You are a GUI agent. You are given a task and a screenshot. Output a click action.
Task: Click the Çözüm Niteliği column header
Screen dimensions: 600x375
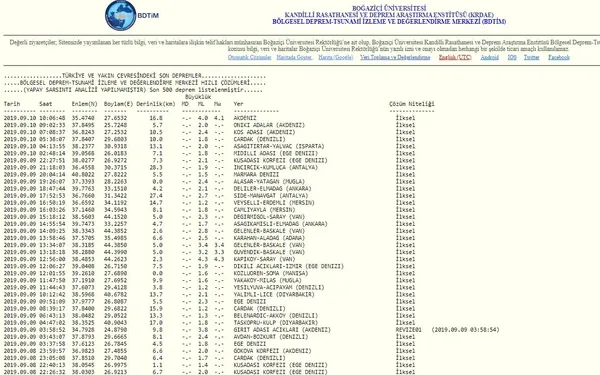(x=412, y=104)
